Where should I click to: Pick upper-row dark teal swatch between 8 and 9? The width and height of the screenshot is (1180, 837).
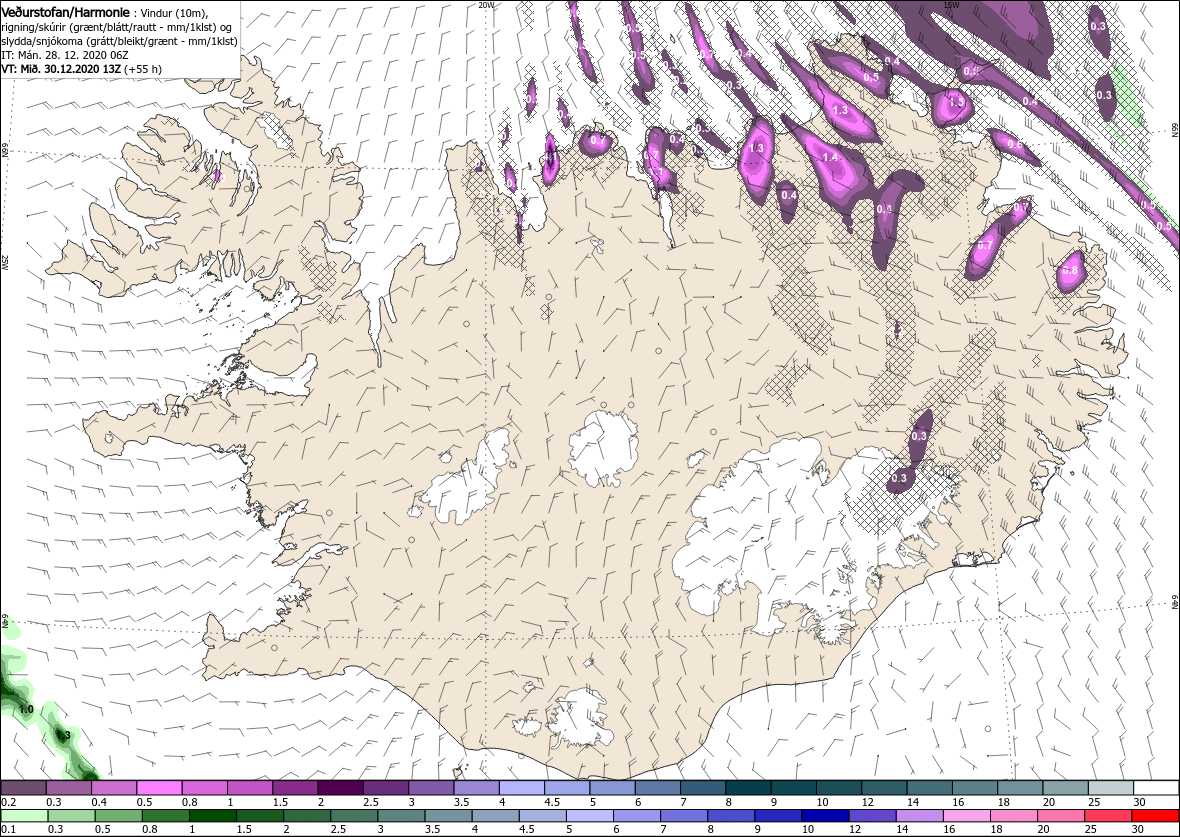748,788
